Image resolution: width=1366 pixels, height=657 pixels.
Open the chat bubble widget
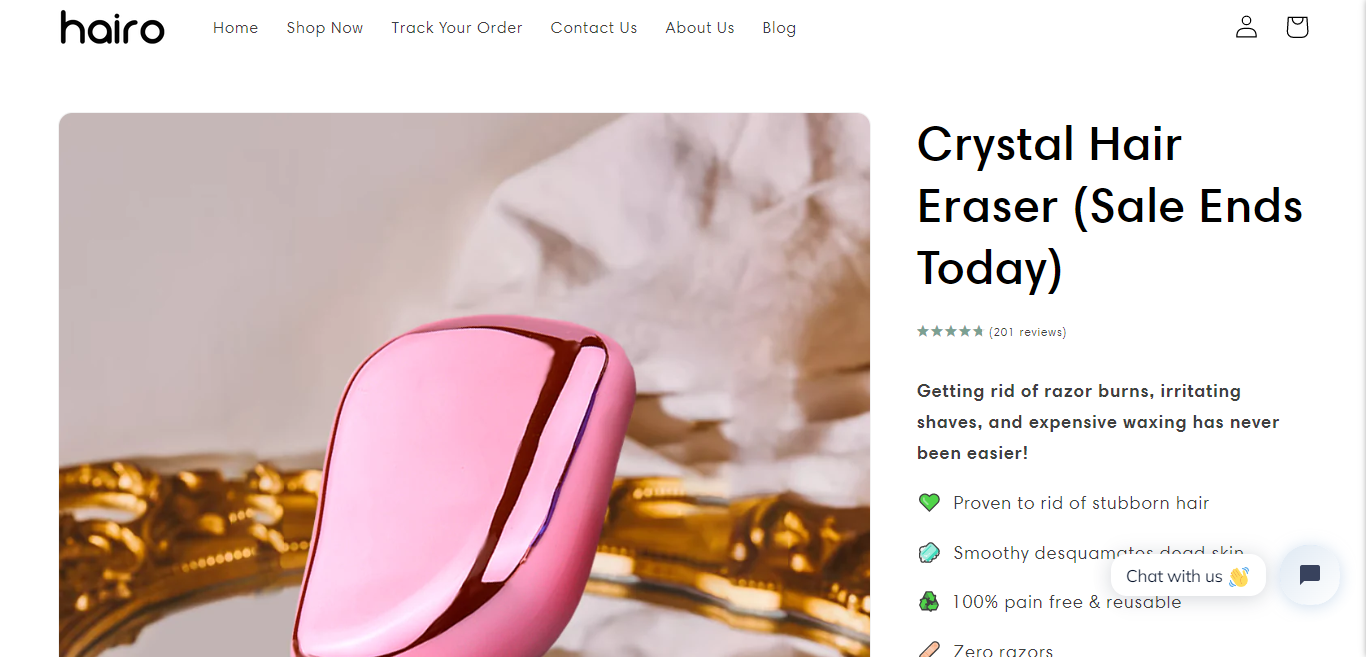point(1310,575)
